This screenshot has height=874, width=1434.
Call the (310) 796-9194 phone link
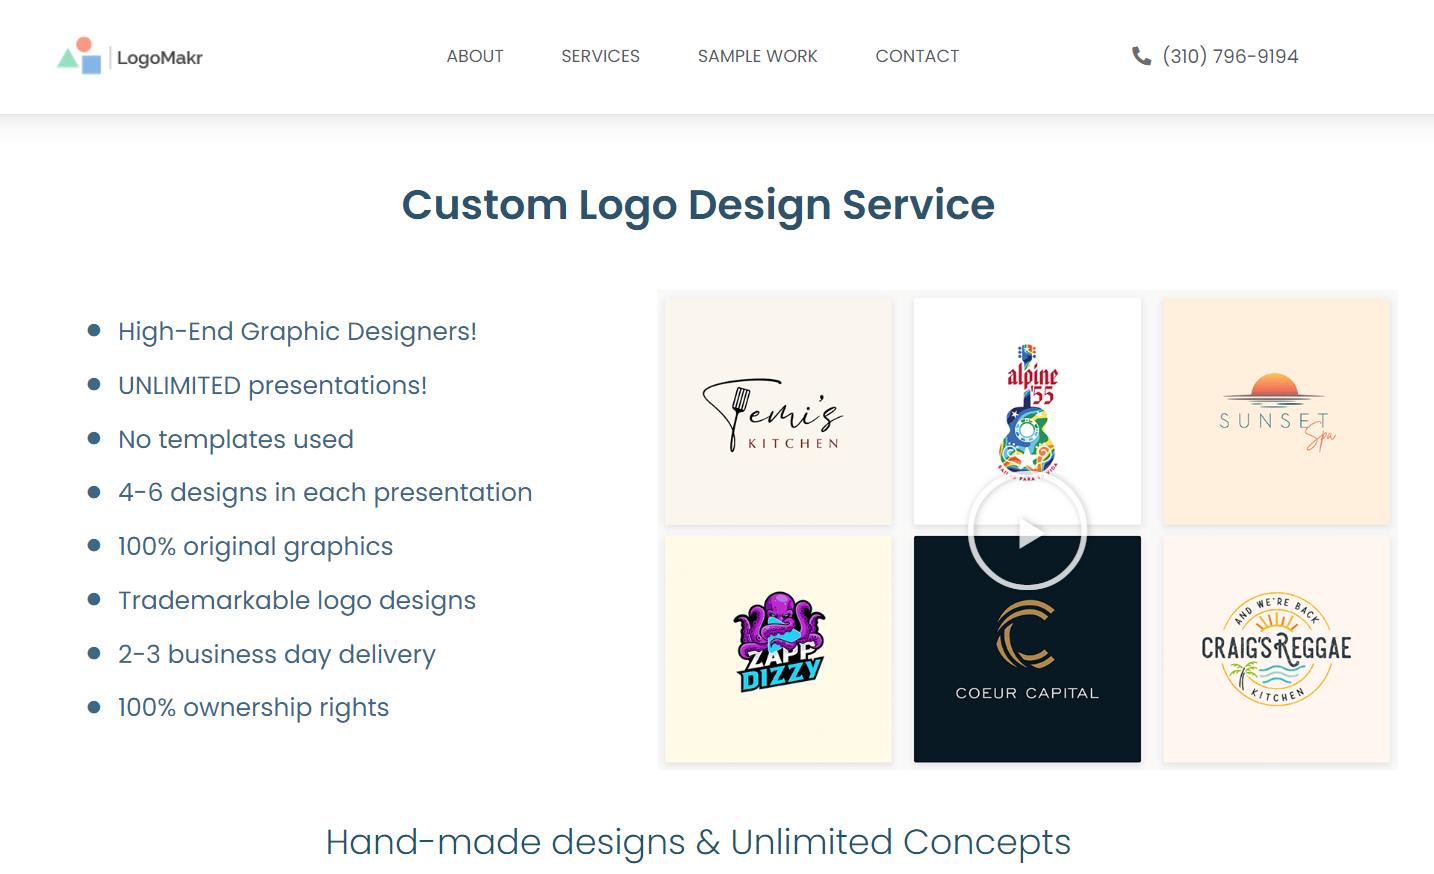(1230, 56)
